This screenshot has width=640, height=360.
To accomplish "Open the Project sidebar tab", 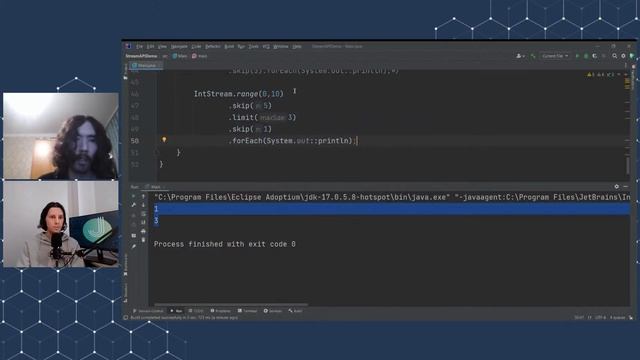I will point(125,71).
